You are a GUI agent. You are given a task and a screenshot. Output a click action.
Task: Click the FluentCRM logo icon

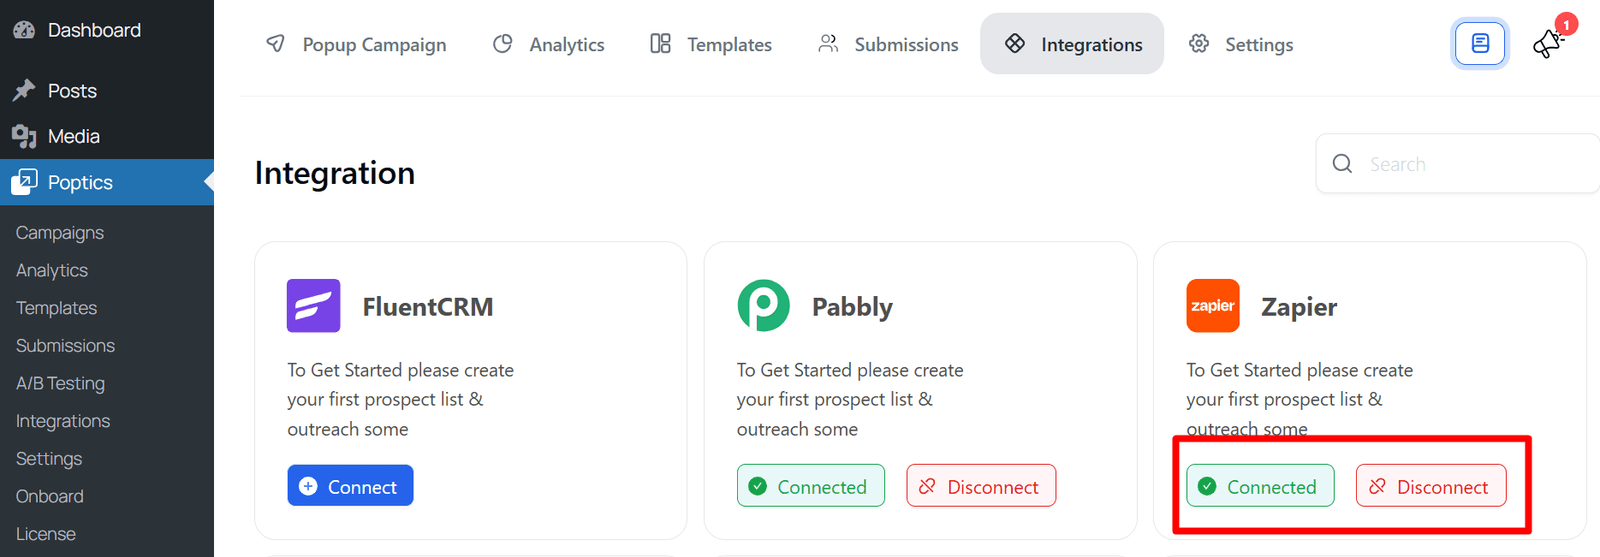[x=313, y=306]
